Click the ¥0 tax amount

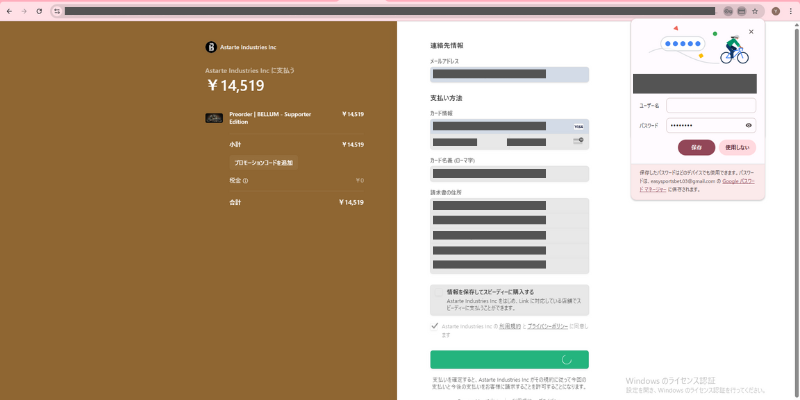point(360,181)
